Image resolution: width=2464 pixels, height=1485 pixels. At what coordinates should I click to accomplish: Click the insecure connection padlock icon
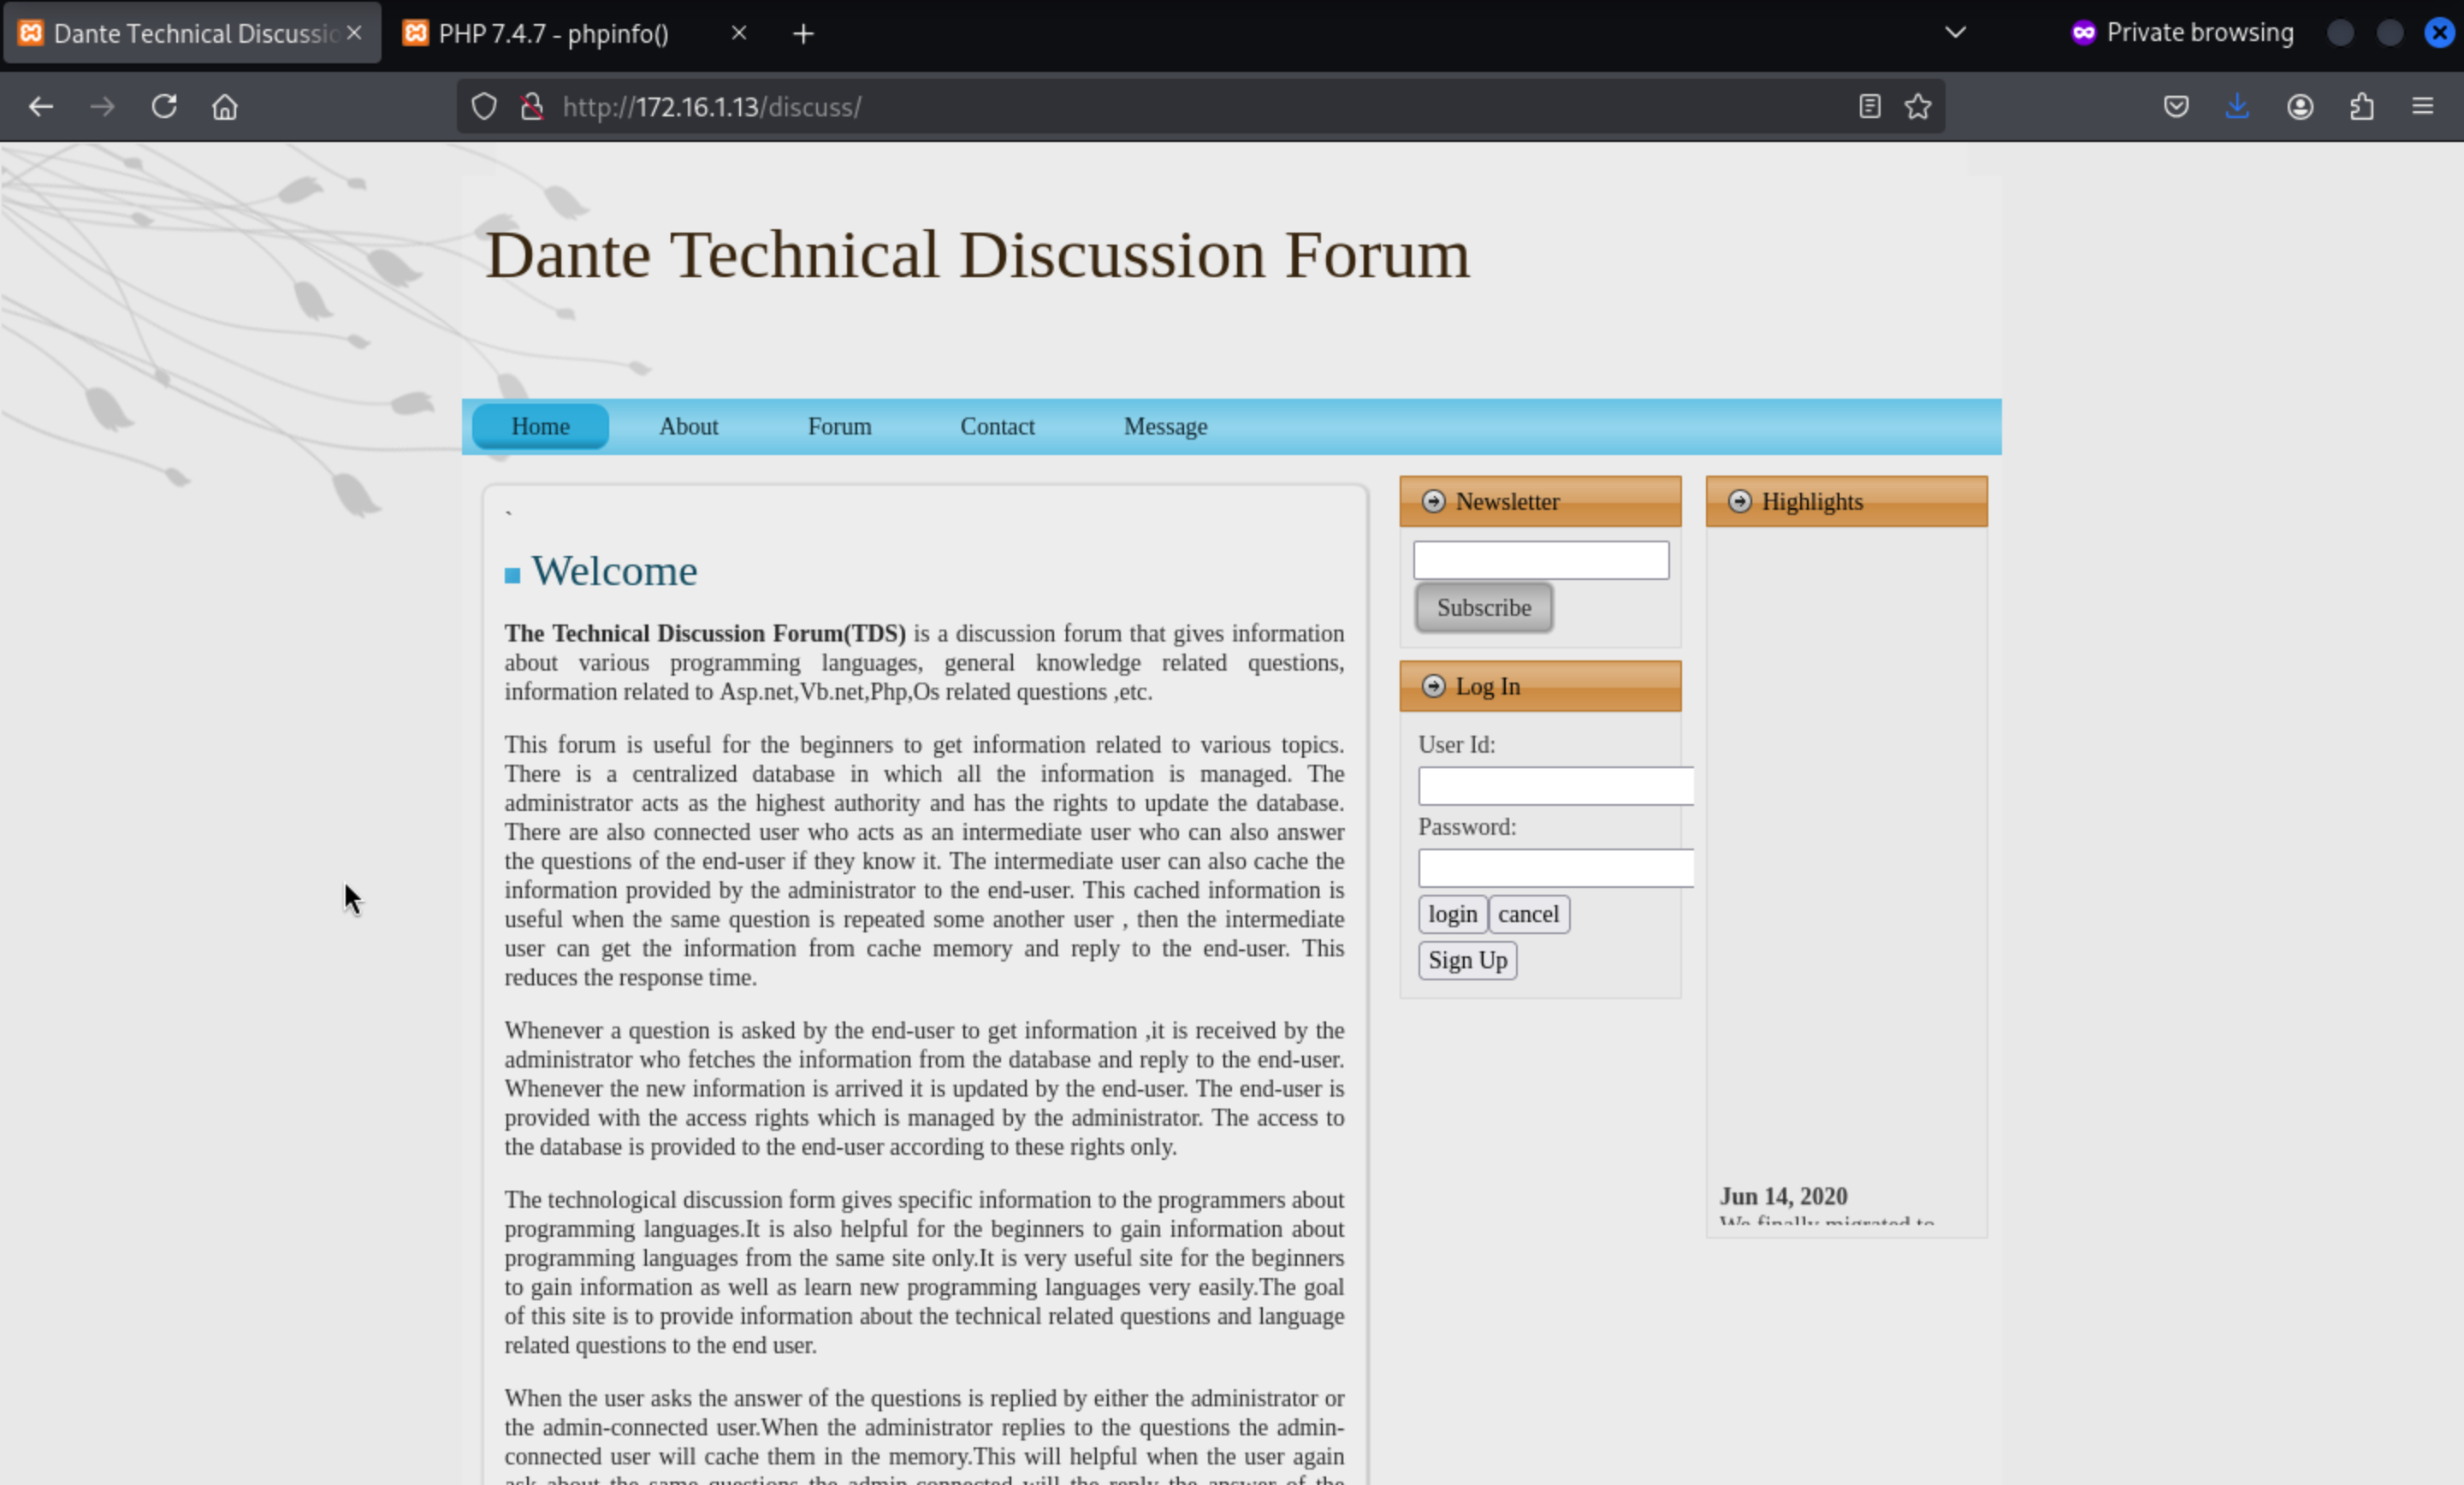(x=532, y=106)
